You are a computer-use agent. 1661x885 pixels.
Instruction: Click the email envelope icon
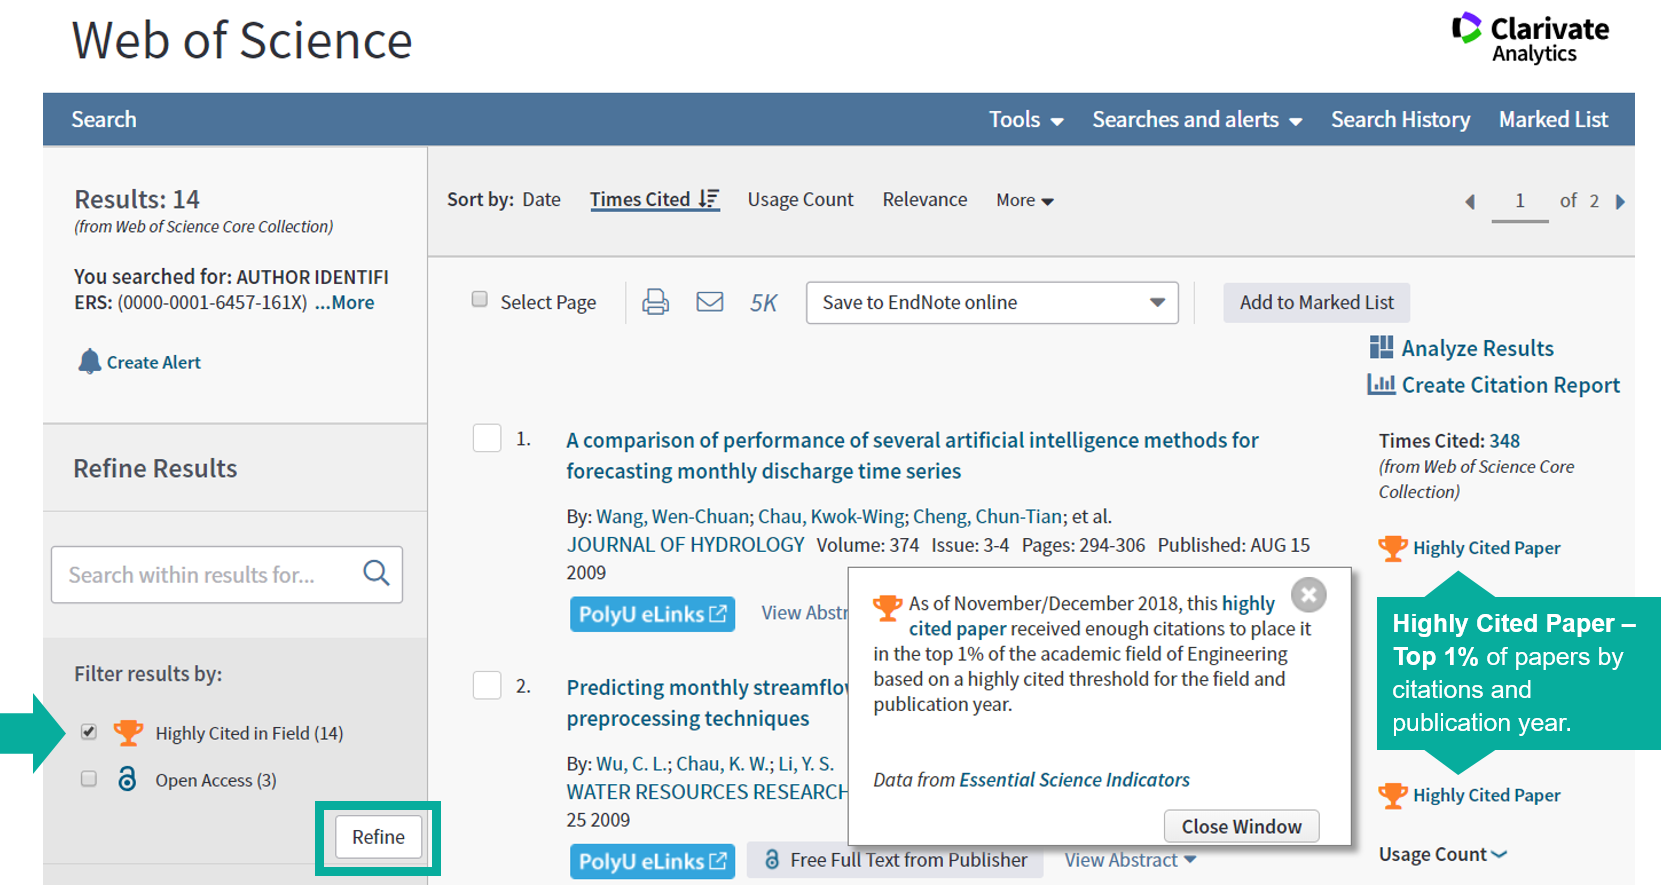pos(710,302)
